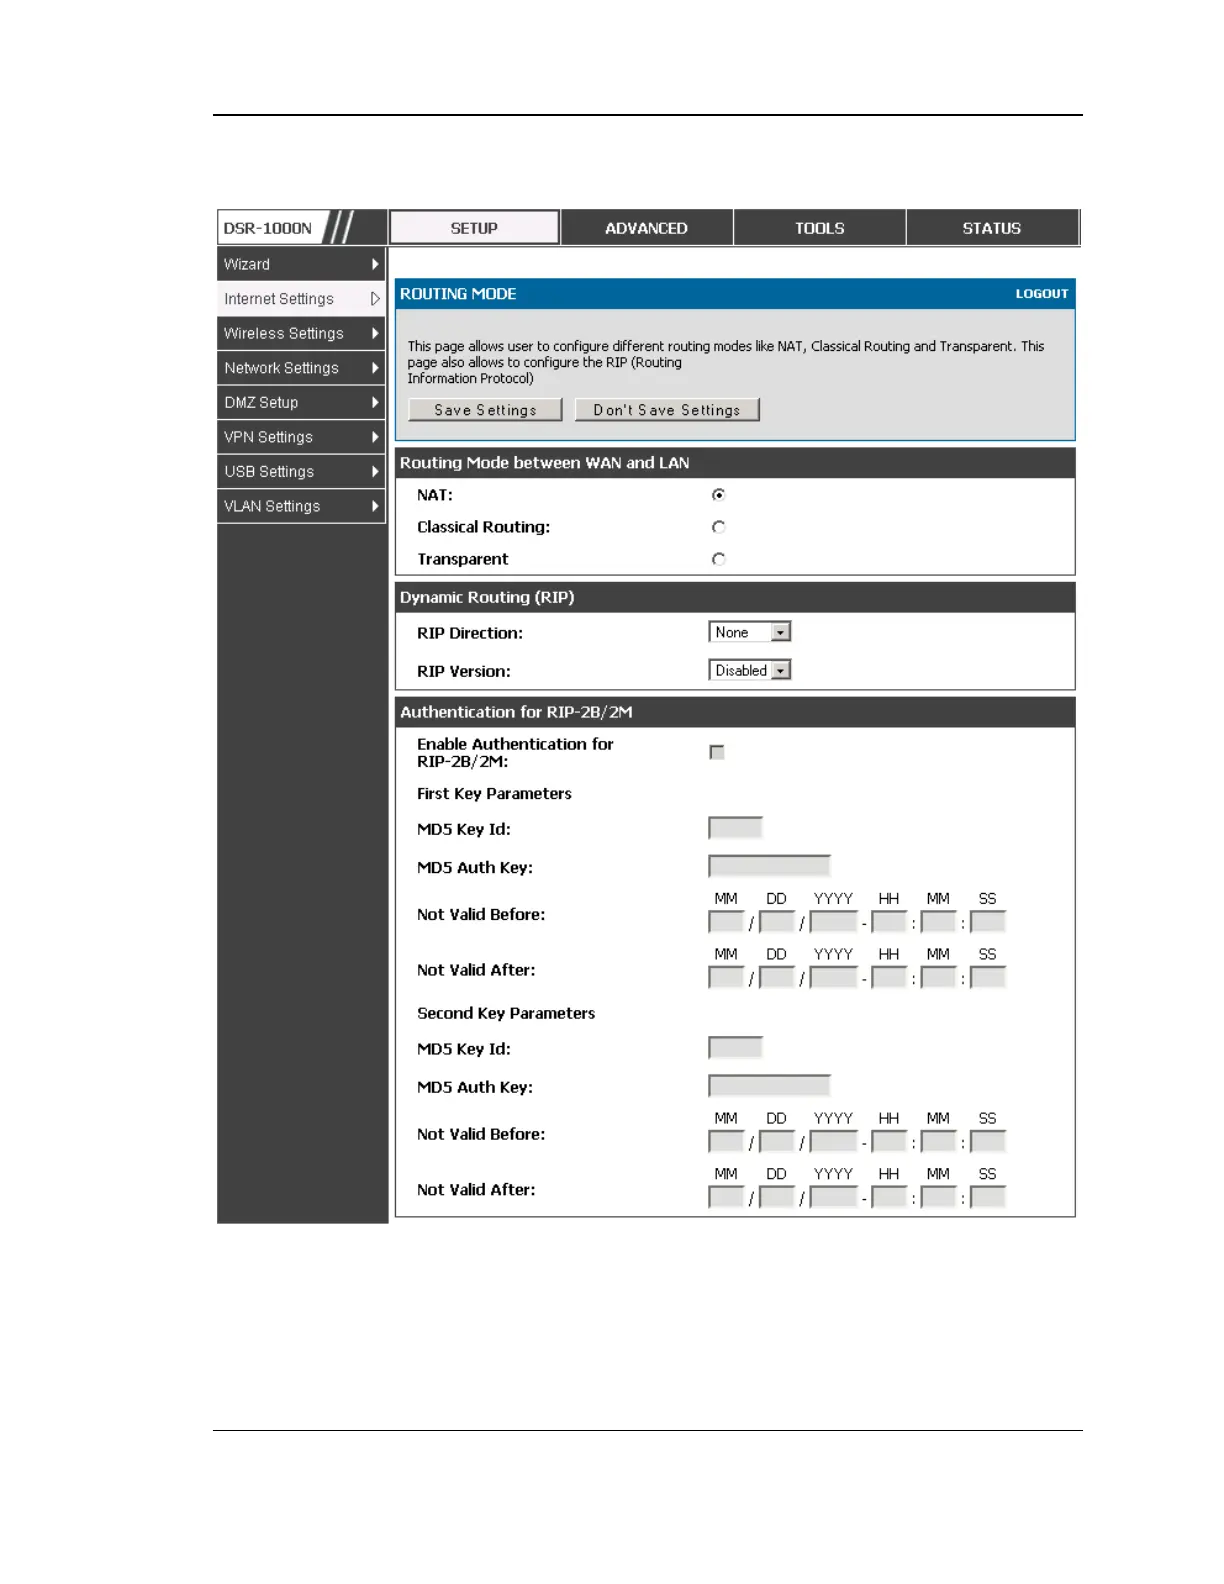
Task: Expand the arrow next to USB Settings
Action: click(375, 471)
